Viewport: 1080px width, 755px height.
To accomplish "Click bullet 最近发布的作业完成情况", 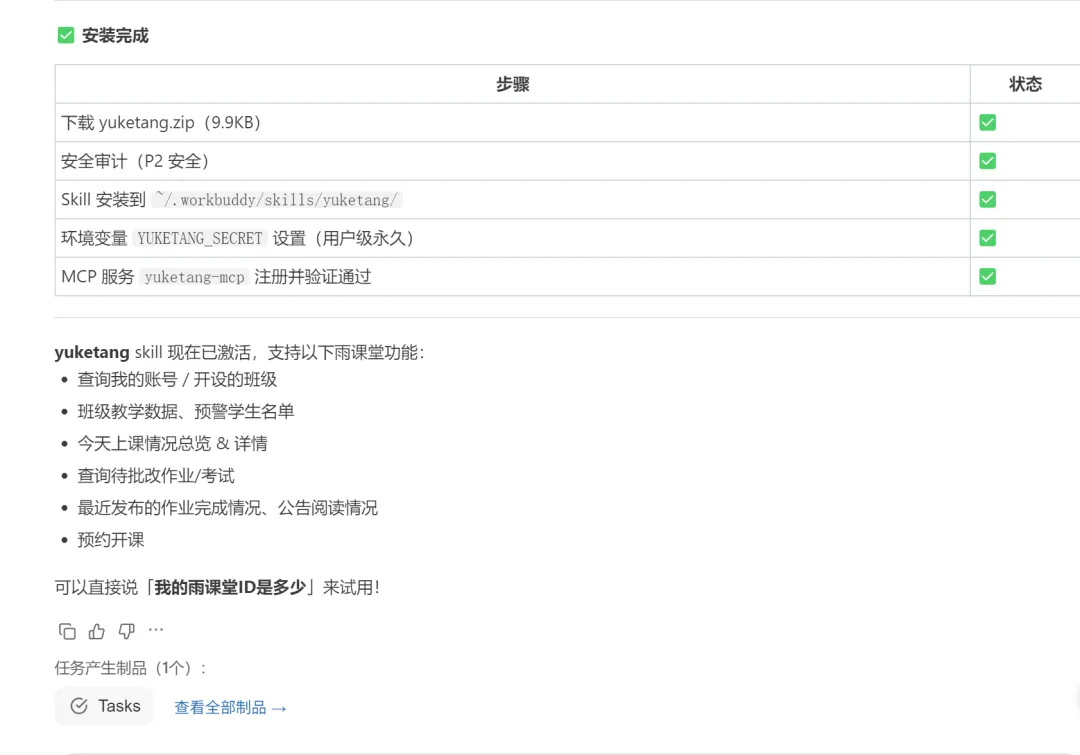I will pyautogui.click(x=227, y=508).
